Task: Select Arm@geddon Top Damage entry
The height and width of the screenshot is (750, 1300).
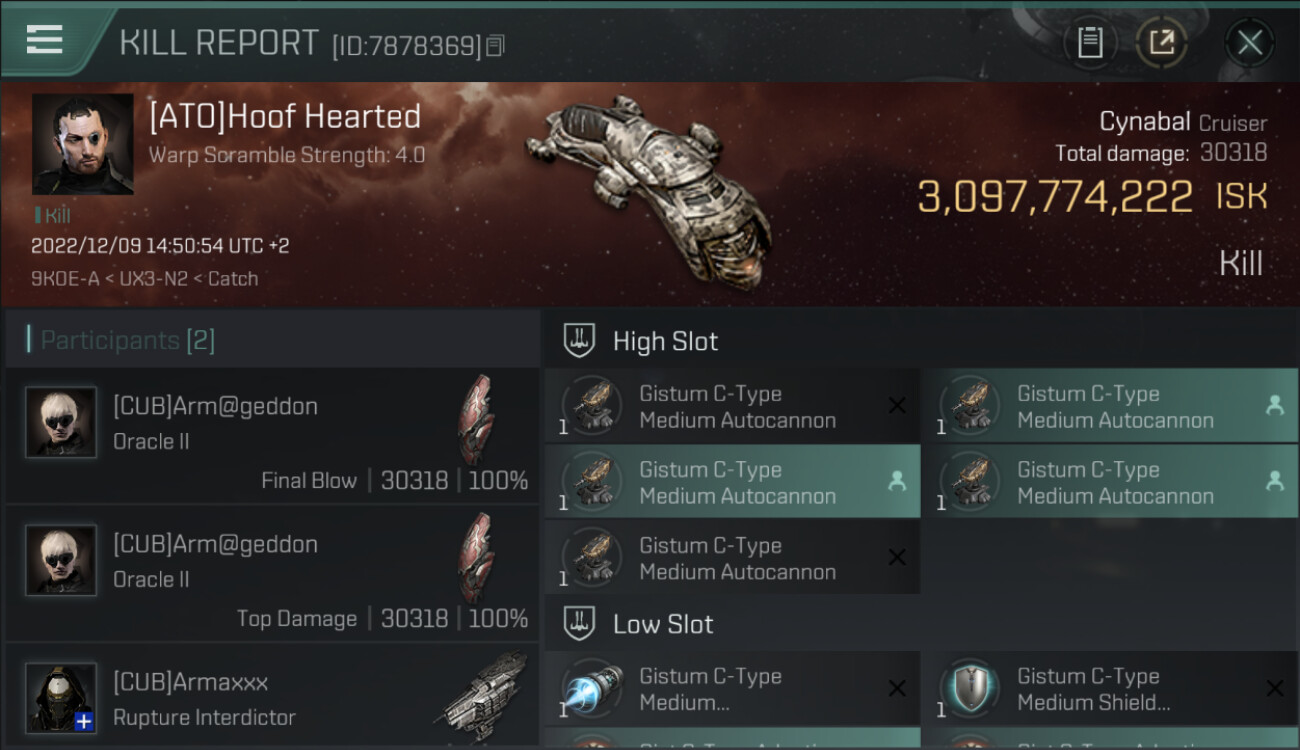Action: [272, 573]
